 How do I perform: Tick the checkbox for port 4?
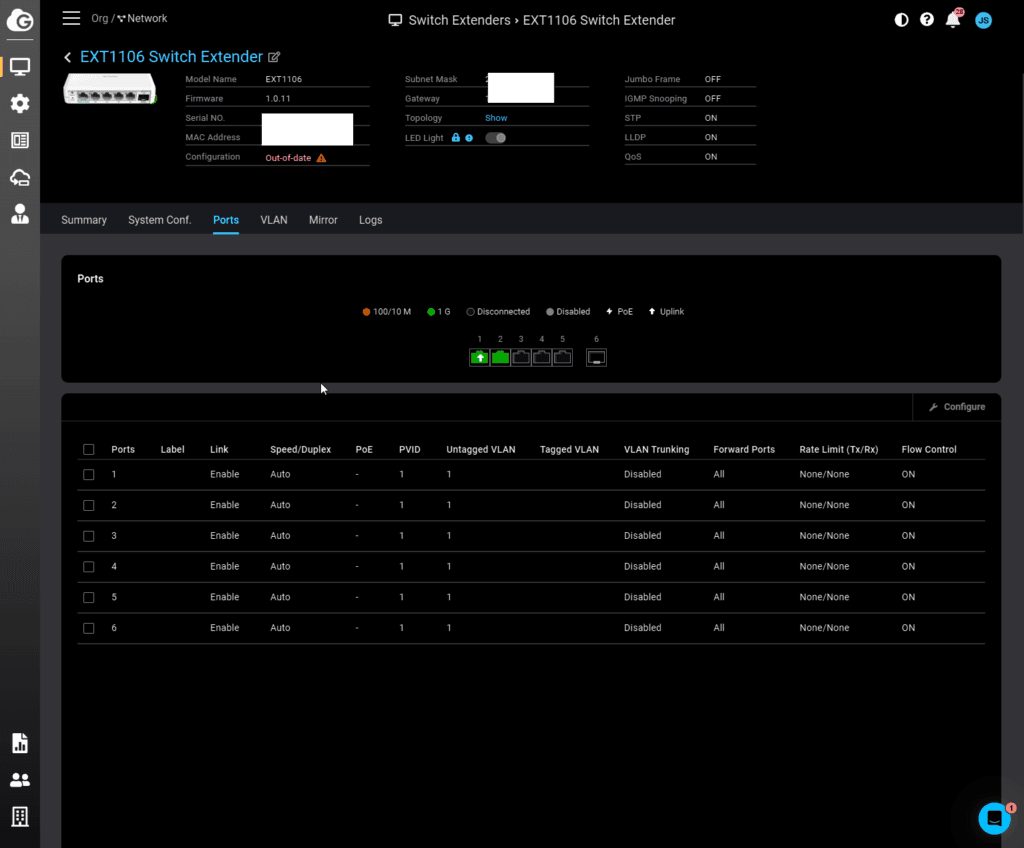(89, 567)
